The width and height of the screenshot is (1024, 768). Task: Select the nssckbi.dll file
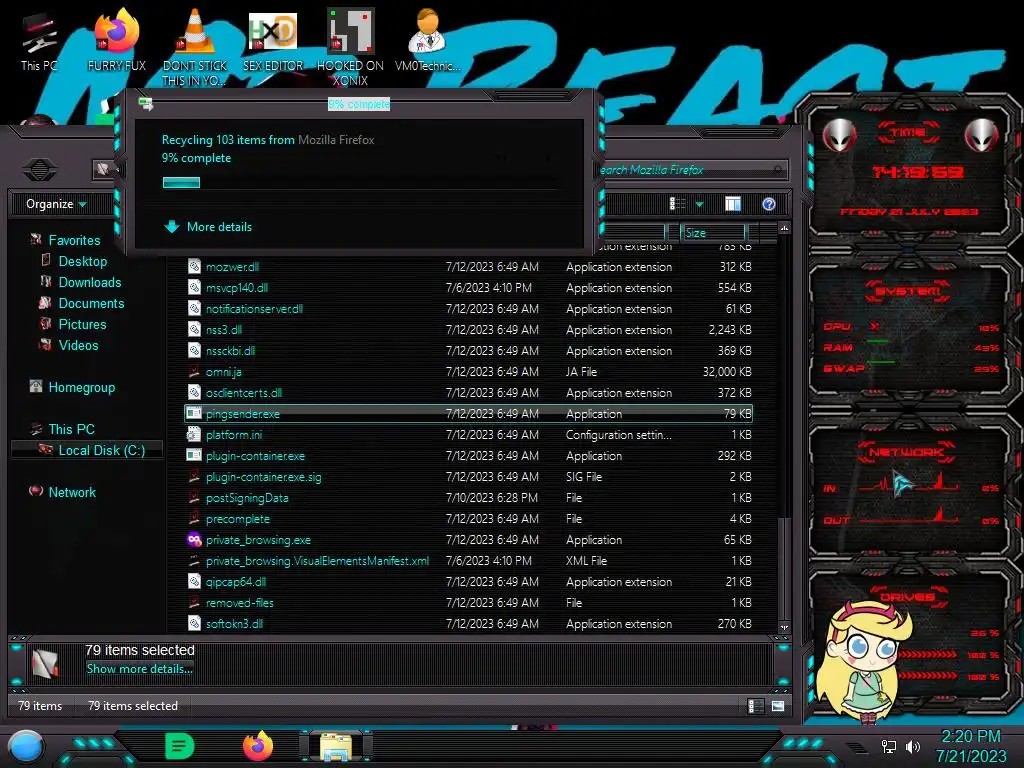(468, 351)
